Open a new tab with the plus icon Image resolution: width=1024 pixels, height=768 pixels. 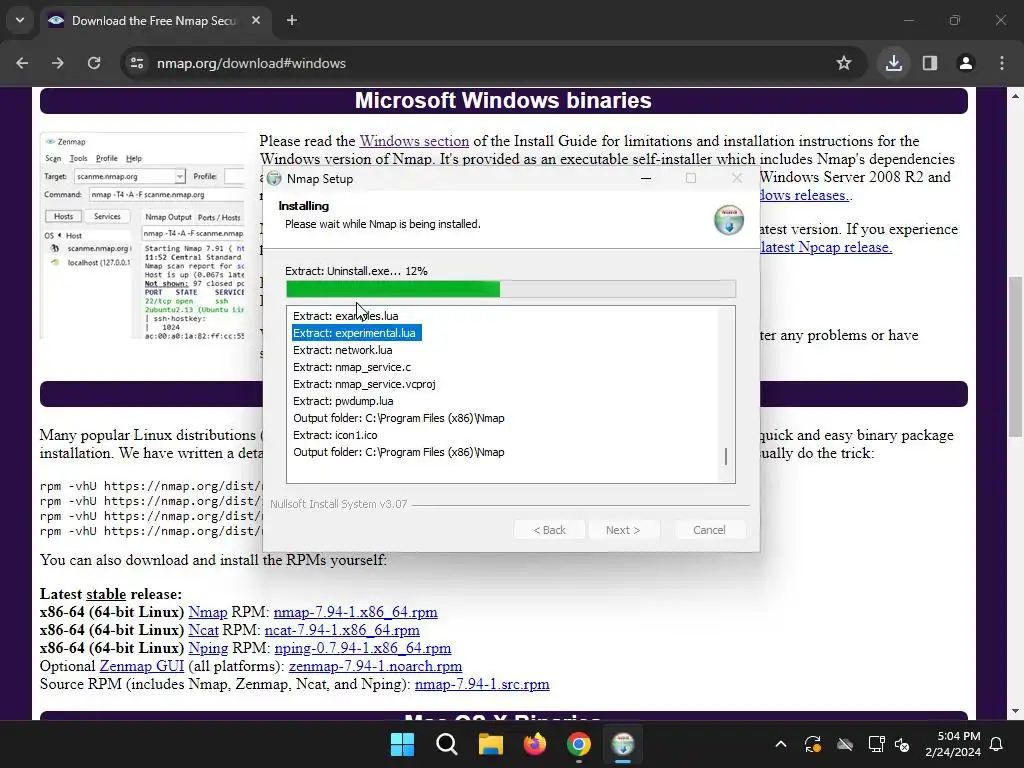tap(292, 20)
